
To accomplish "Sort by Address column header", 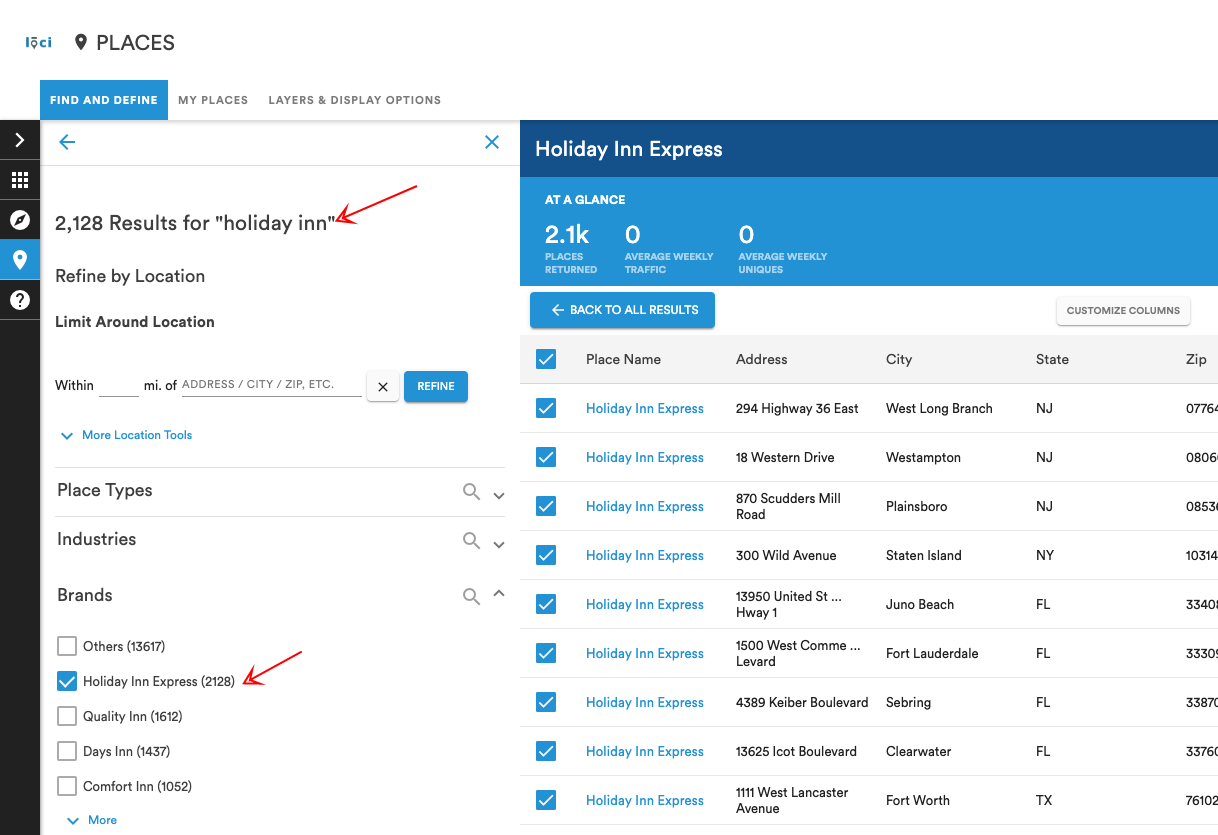I will coord(762,359).
